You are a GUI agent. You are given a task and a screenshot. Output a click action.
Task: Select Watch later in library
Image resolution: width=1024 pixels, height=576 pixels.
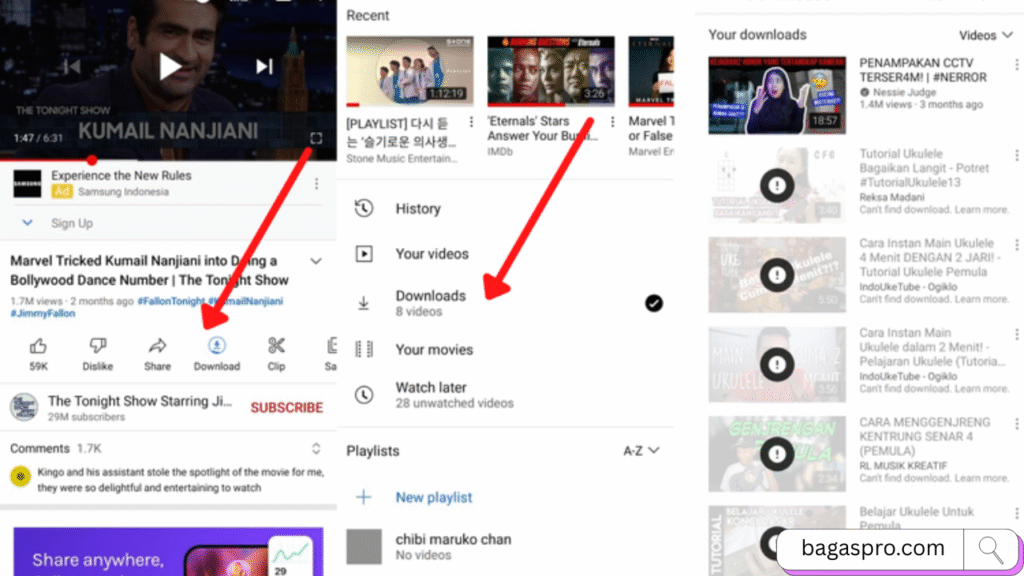pyautogui.click(x=430, y=388)
